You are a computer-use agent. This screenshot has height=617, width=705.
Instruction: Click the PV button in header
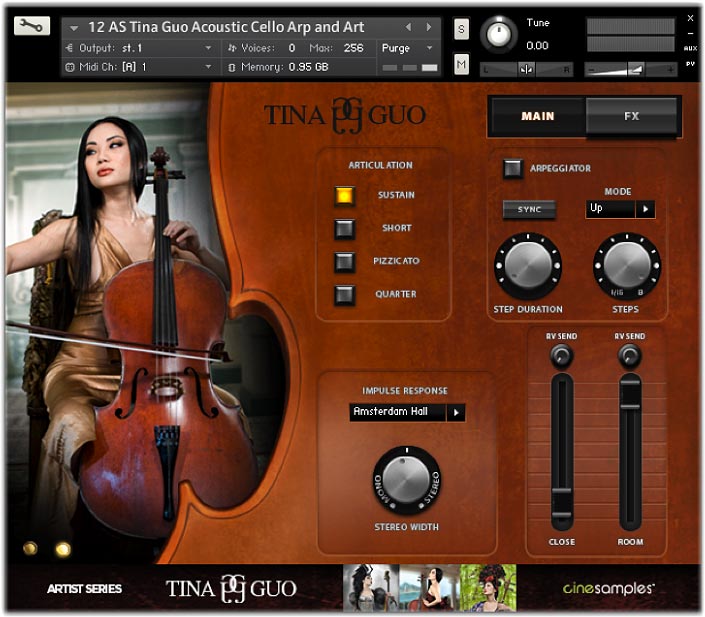point(690,64)
